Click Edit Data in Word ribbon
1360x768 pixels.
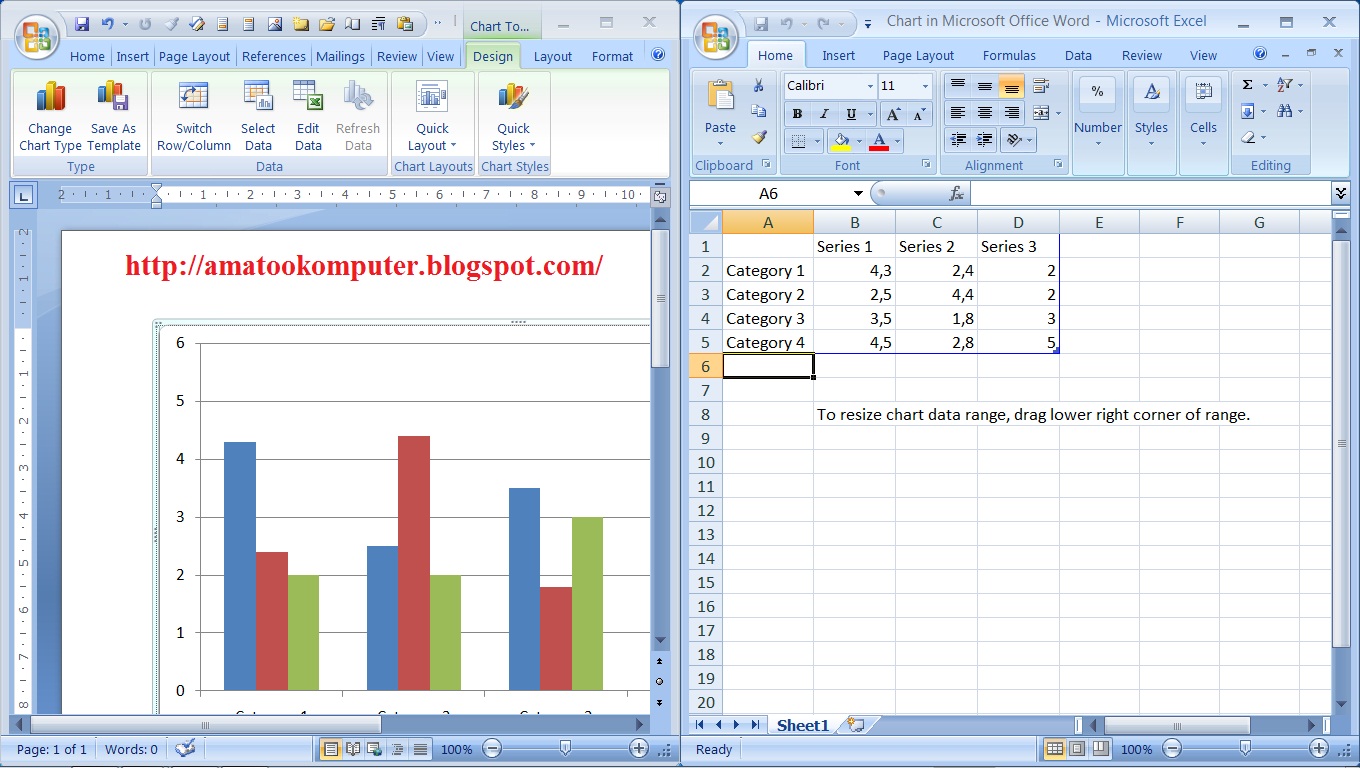[x=308, y=116]
